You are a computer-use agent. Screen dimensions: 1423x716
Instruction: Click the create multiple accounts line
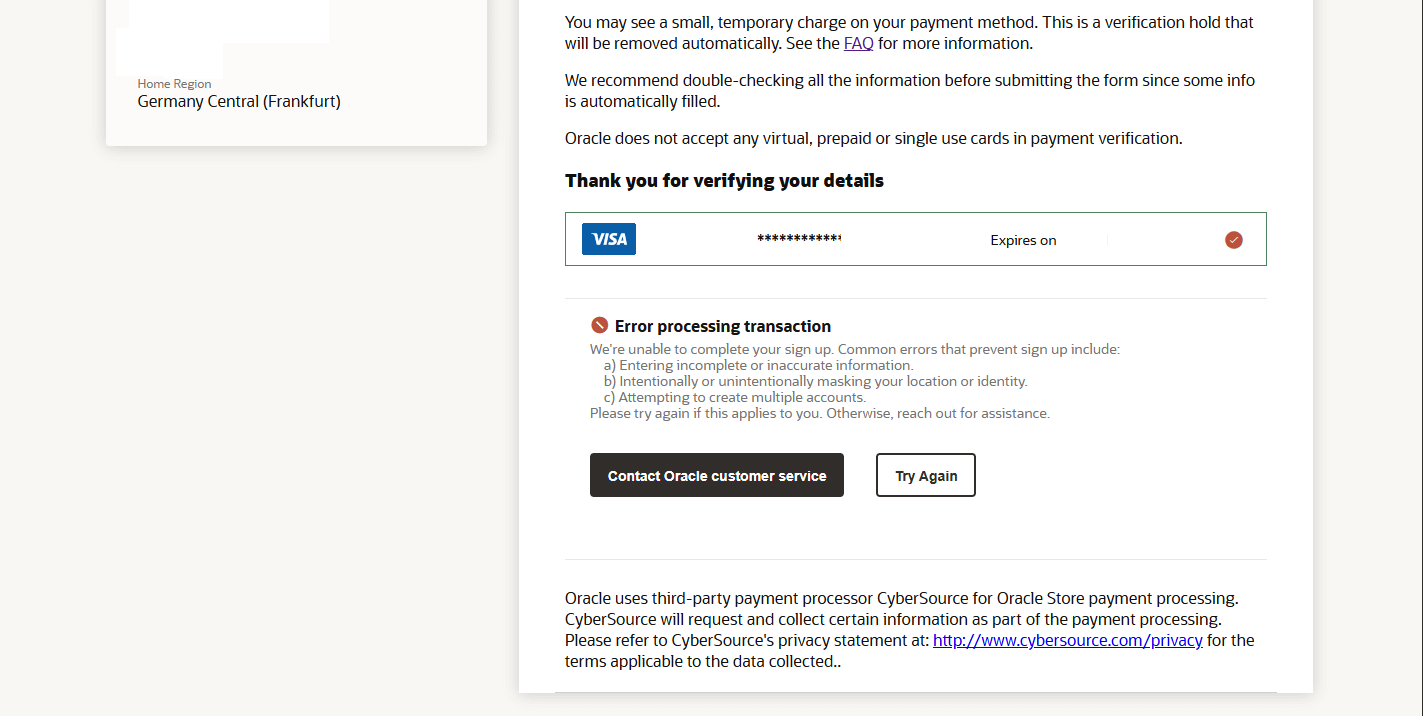point(735,397)
